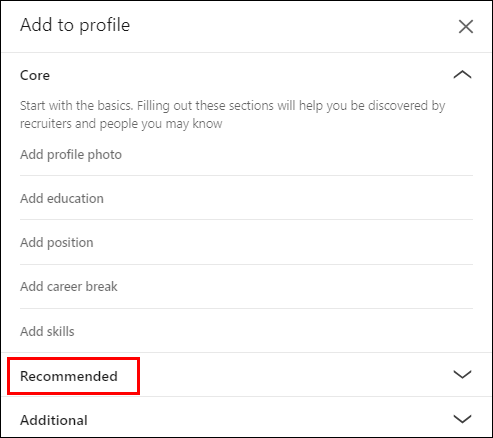Image resolution: width=493 pixels, height=438 pixels.
Task: Click the Additional section heading
Action: point(54,420)
